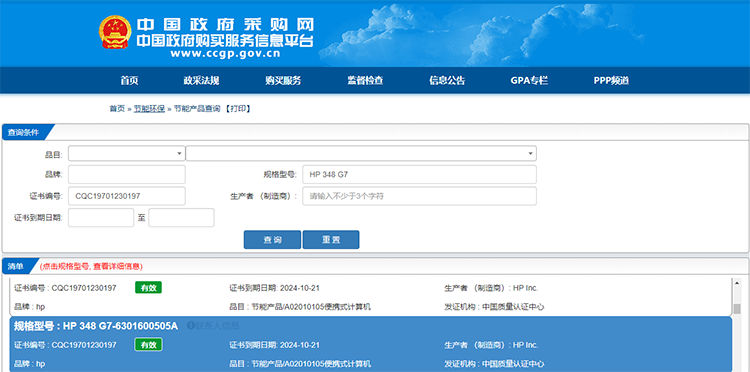Click 发证机构 中国质量认证中心 in the white row
Viewport: 750px width, 372px height.
point(494,307)
